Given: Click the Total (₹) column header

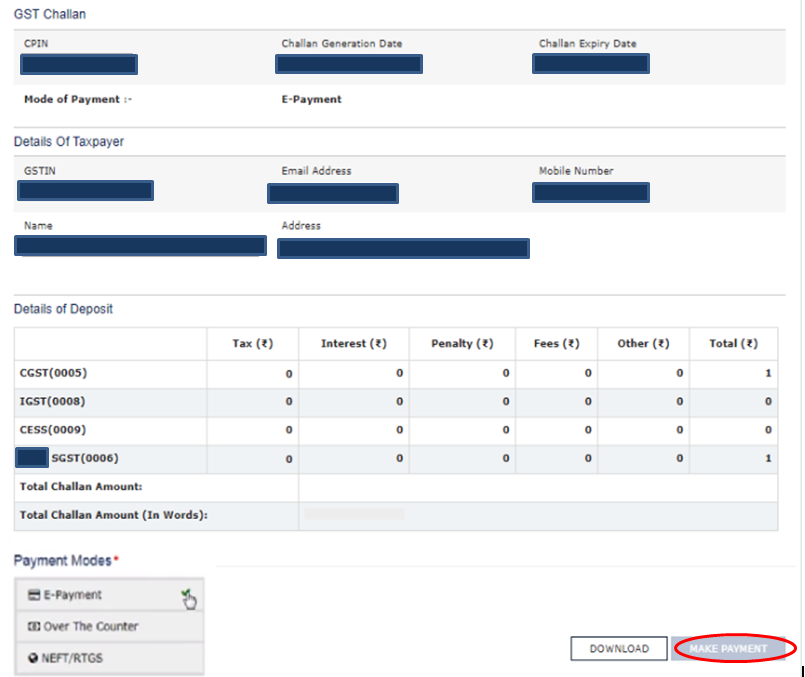Looking at the screenshot, I should click(733, 343).
